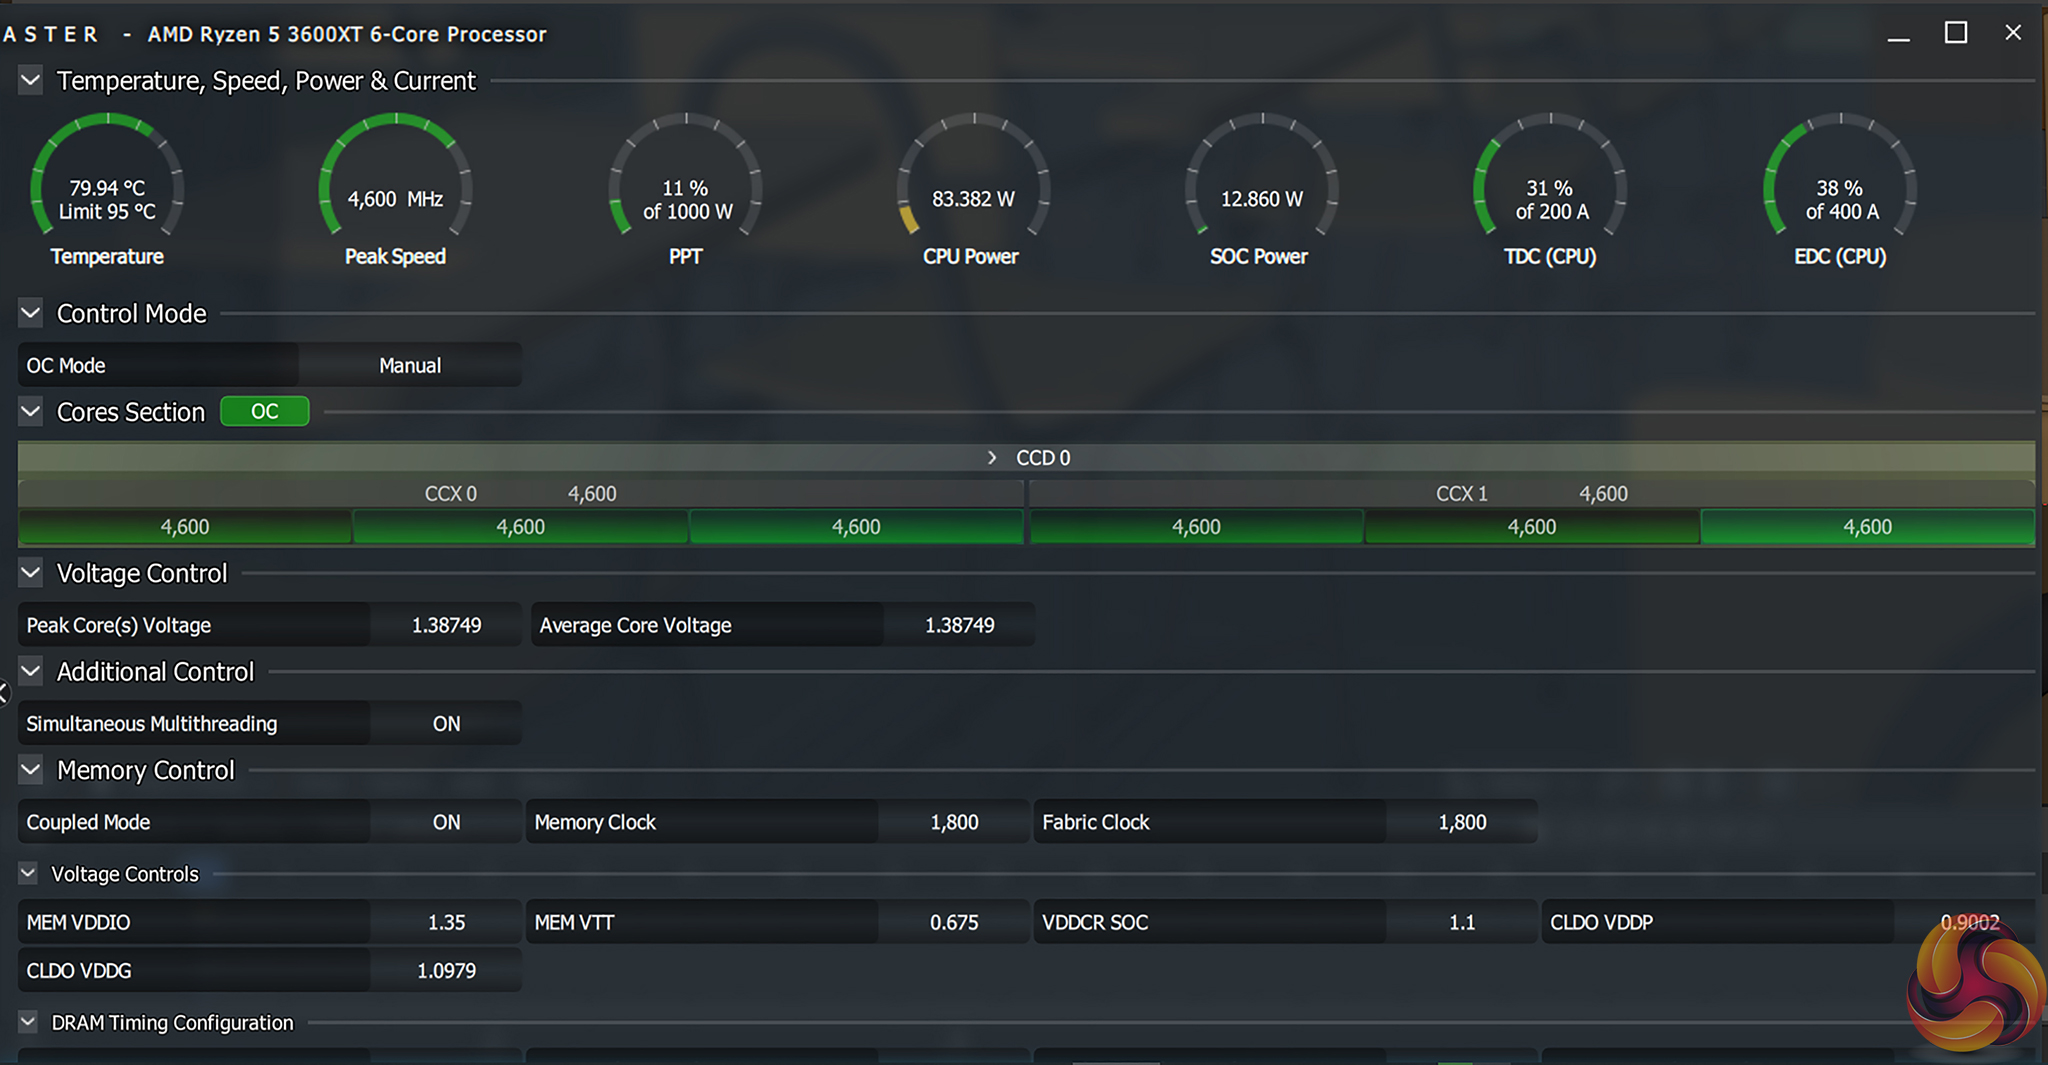Edit the Memory Clock 1,800 value

click(954, 822)
